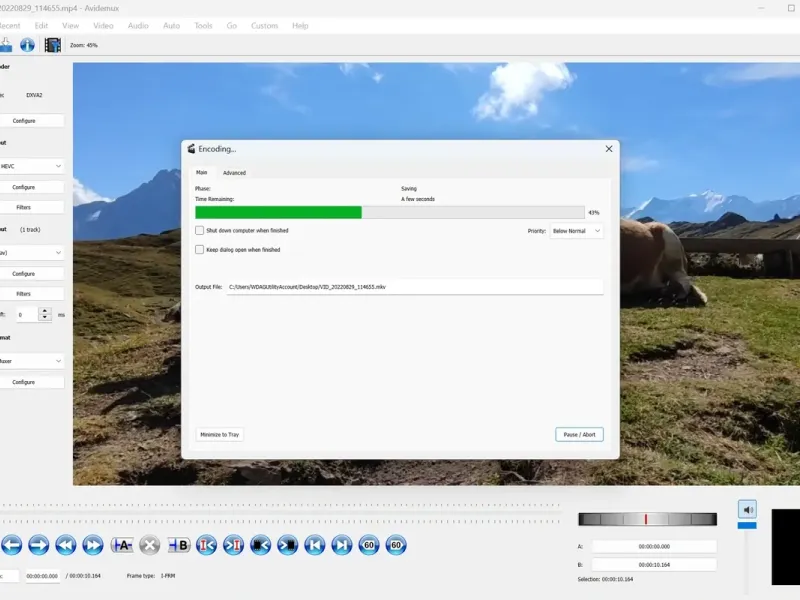Seek to next black frame

287,545
